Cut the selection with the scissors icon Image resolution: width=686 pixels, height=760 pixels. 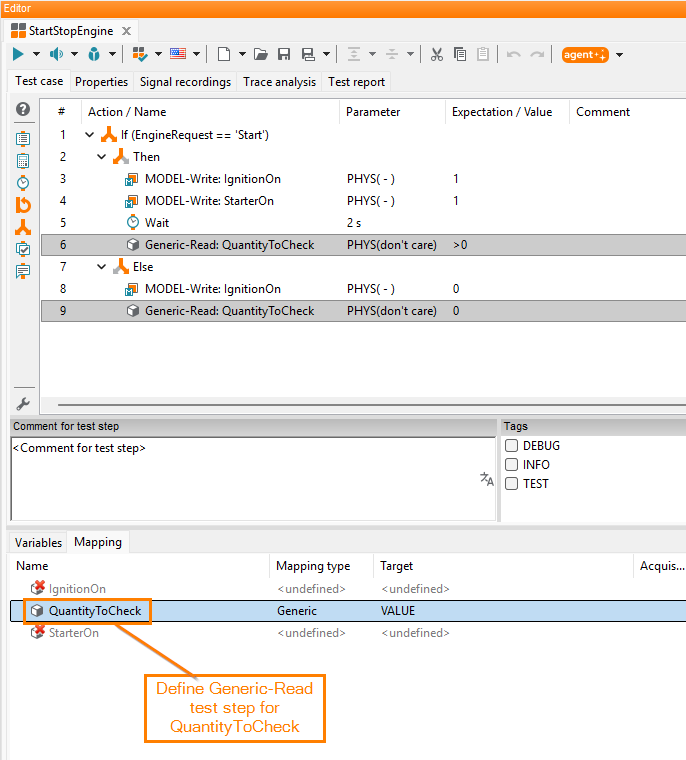[x=437, y=54]
